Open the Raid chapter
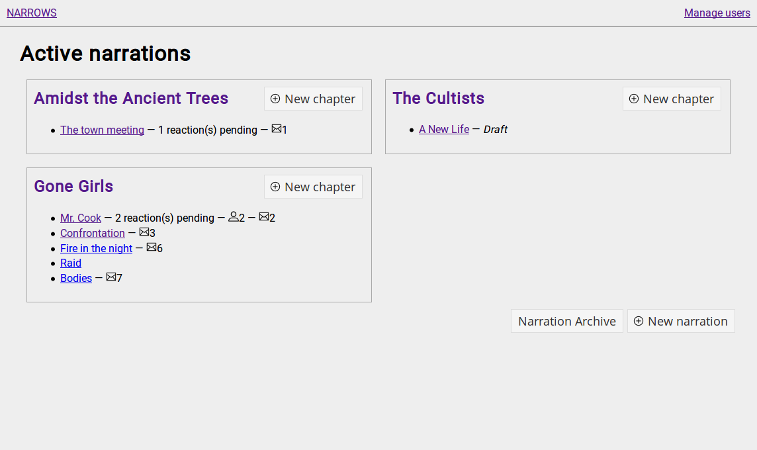The height and width of the screenshot is (450, 757). pyautogui.click(x=70, y=263)
